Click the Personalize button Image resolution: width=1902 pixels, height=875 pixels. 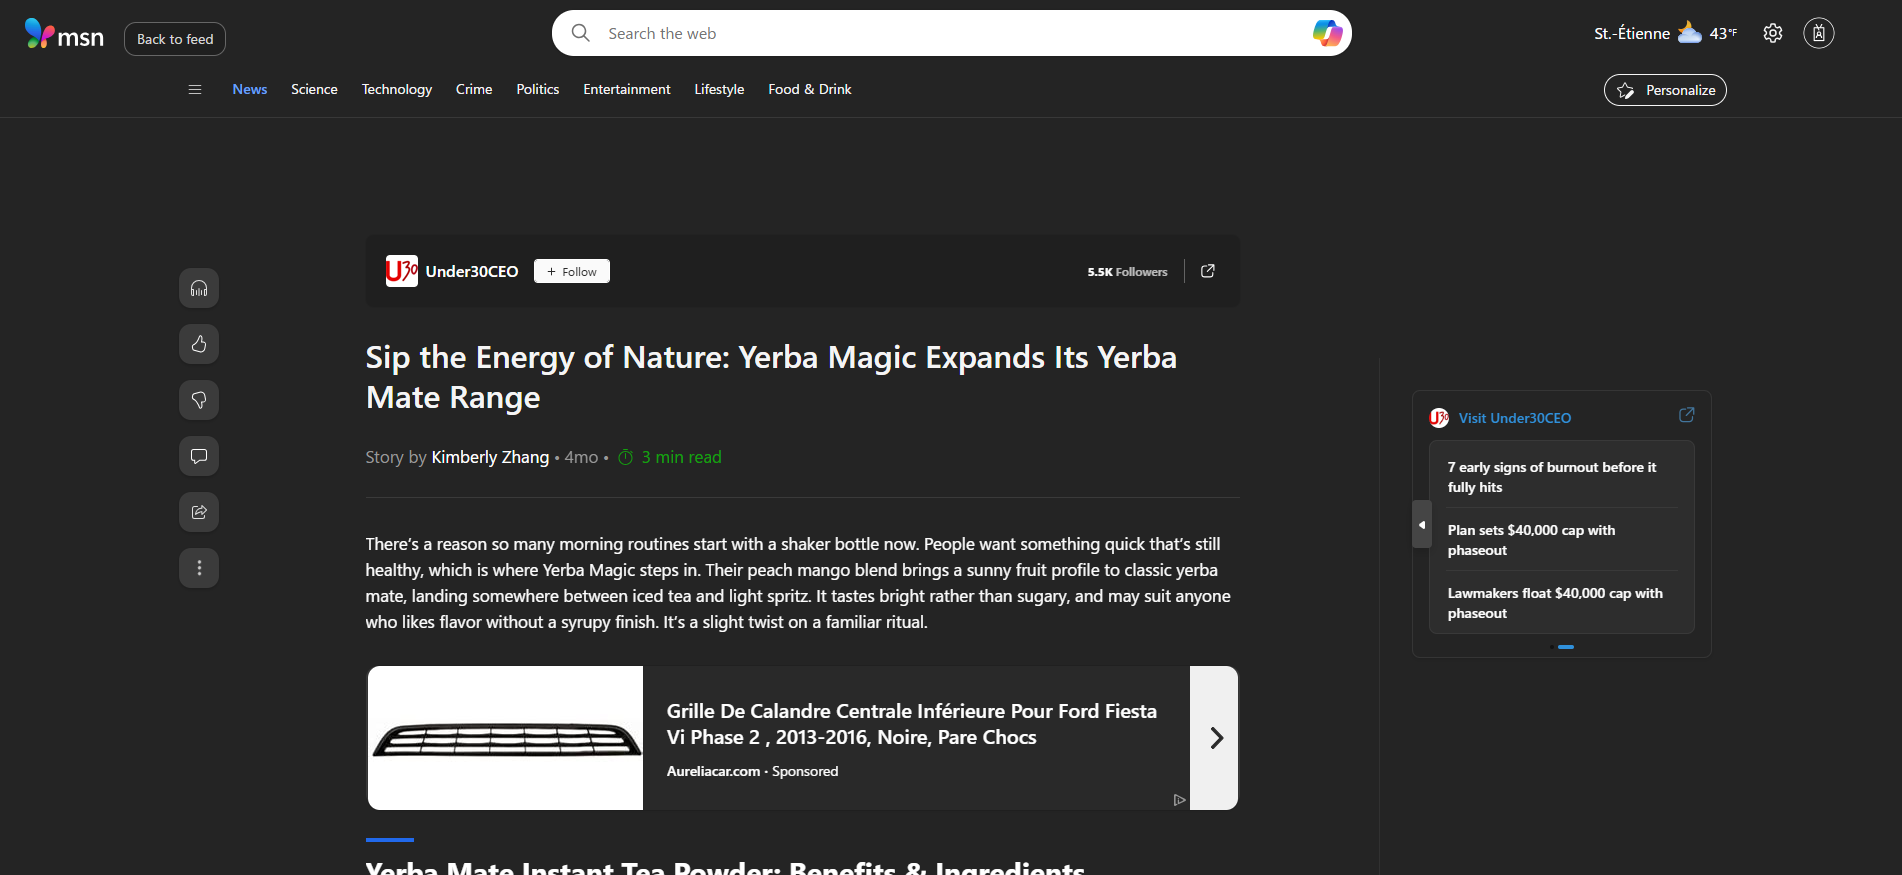tap(1665, 90)
